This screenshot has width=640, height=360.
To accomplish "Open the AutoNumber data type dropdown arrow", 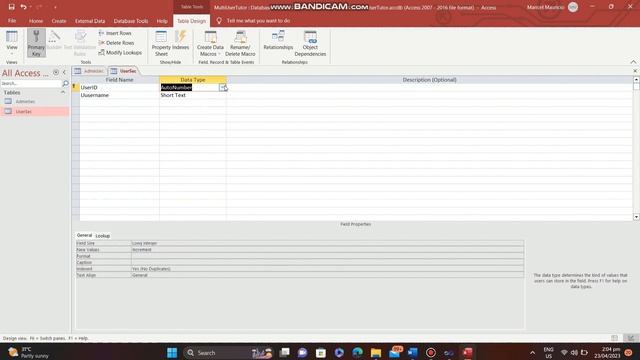I will (223, 87).
